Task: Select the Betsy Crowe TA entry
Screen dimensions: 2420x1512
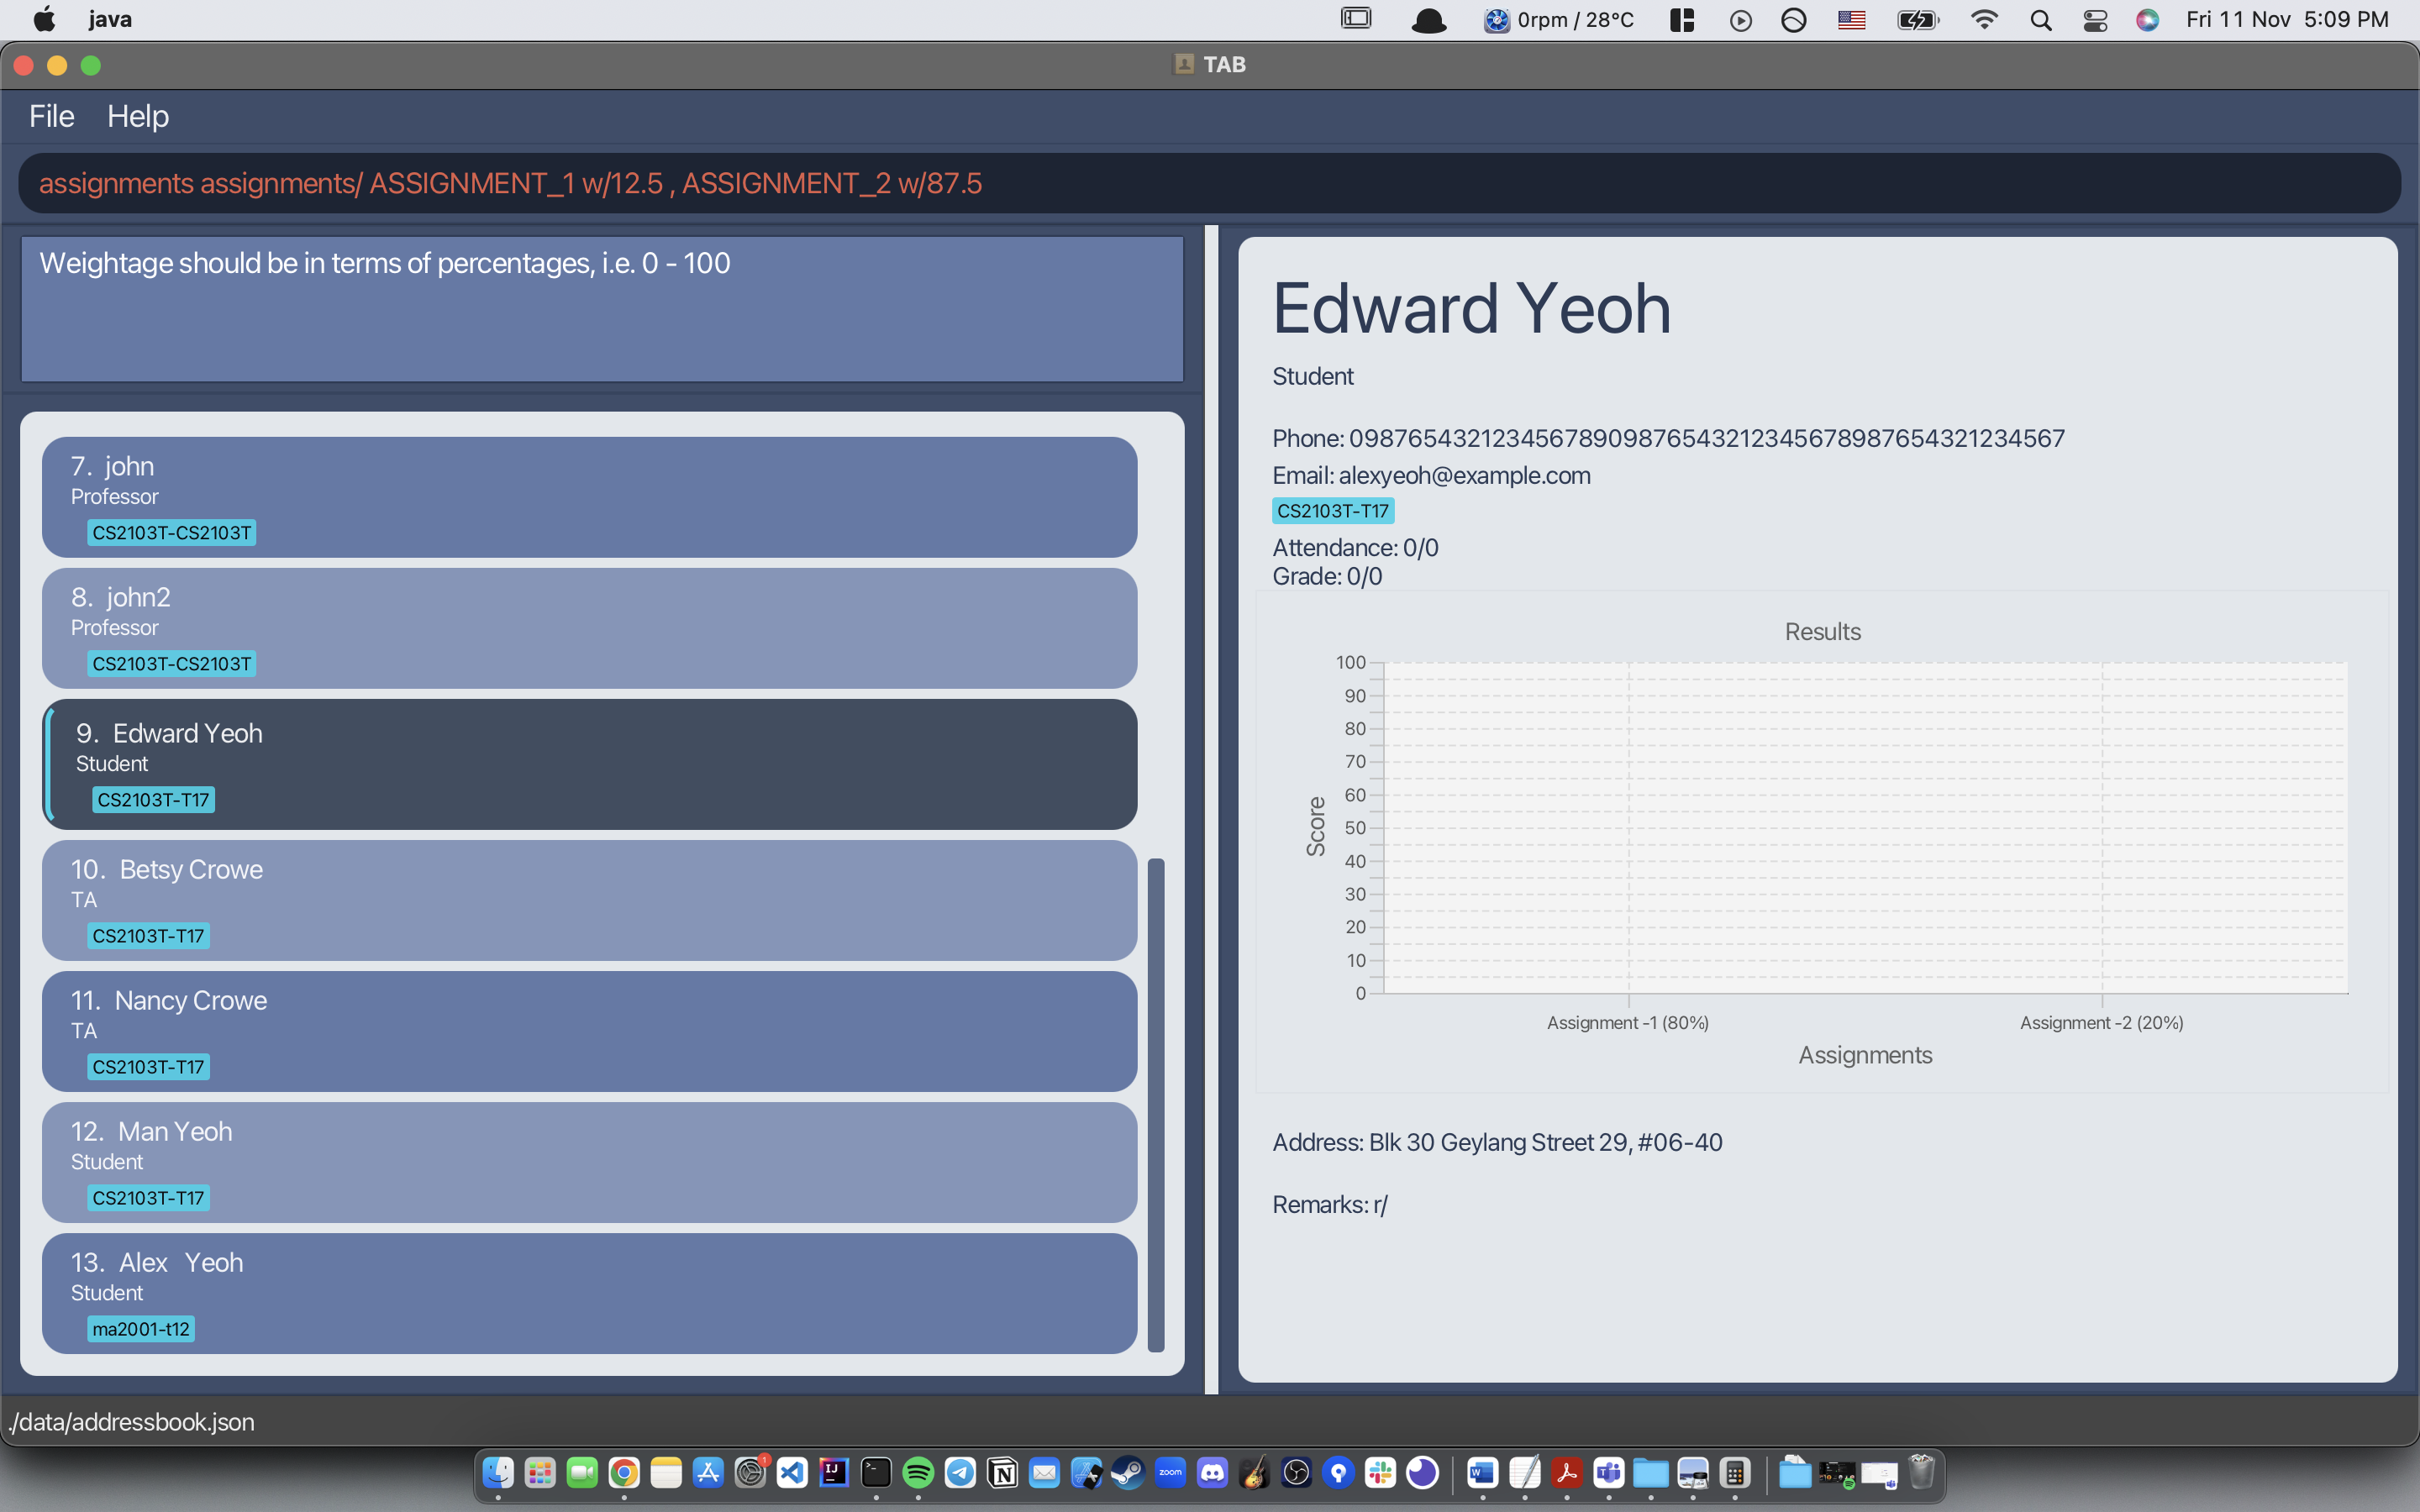Action: pyautogui.click(x=590, y=900)
